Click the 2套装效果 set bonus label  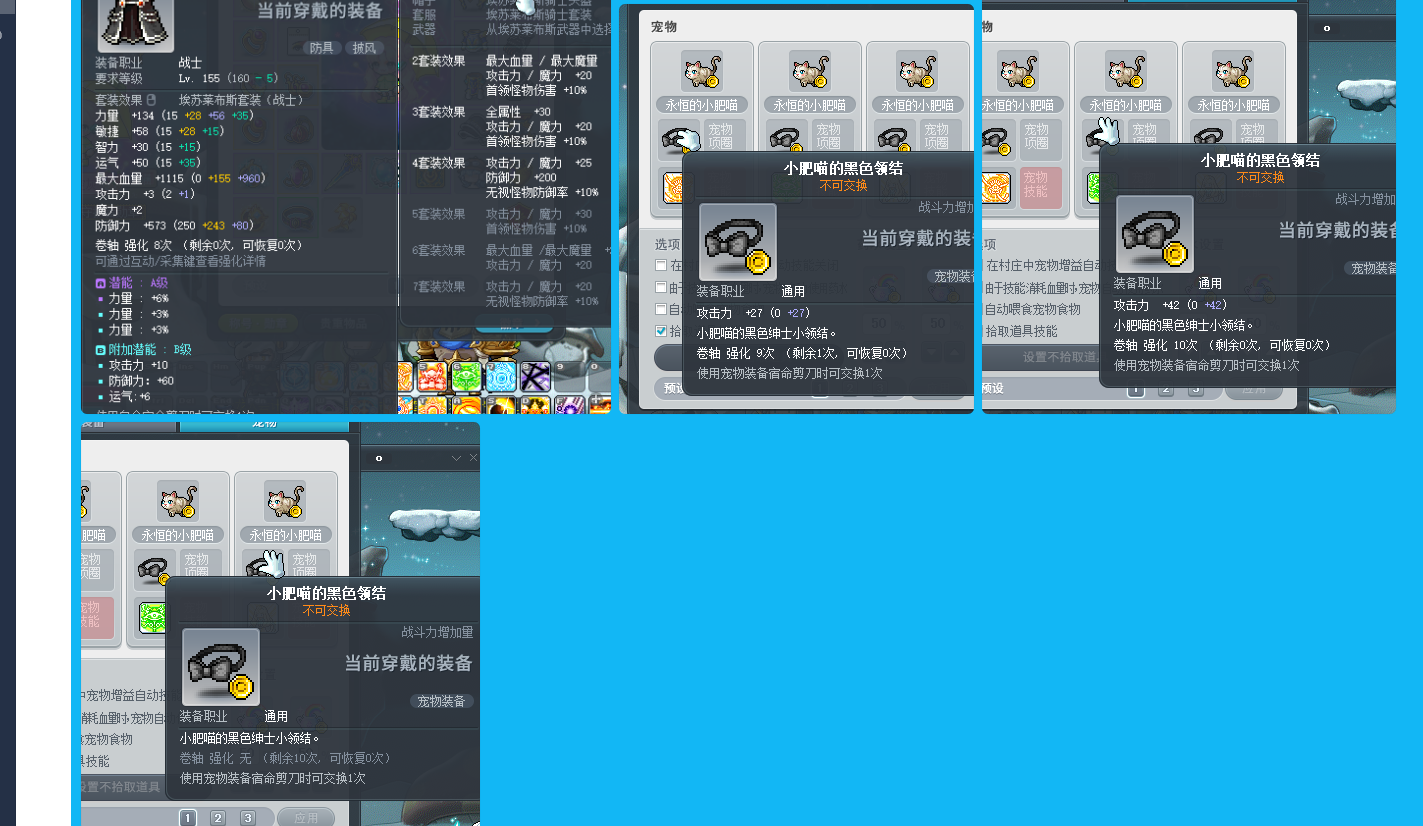[439, 61]
